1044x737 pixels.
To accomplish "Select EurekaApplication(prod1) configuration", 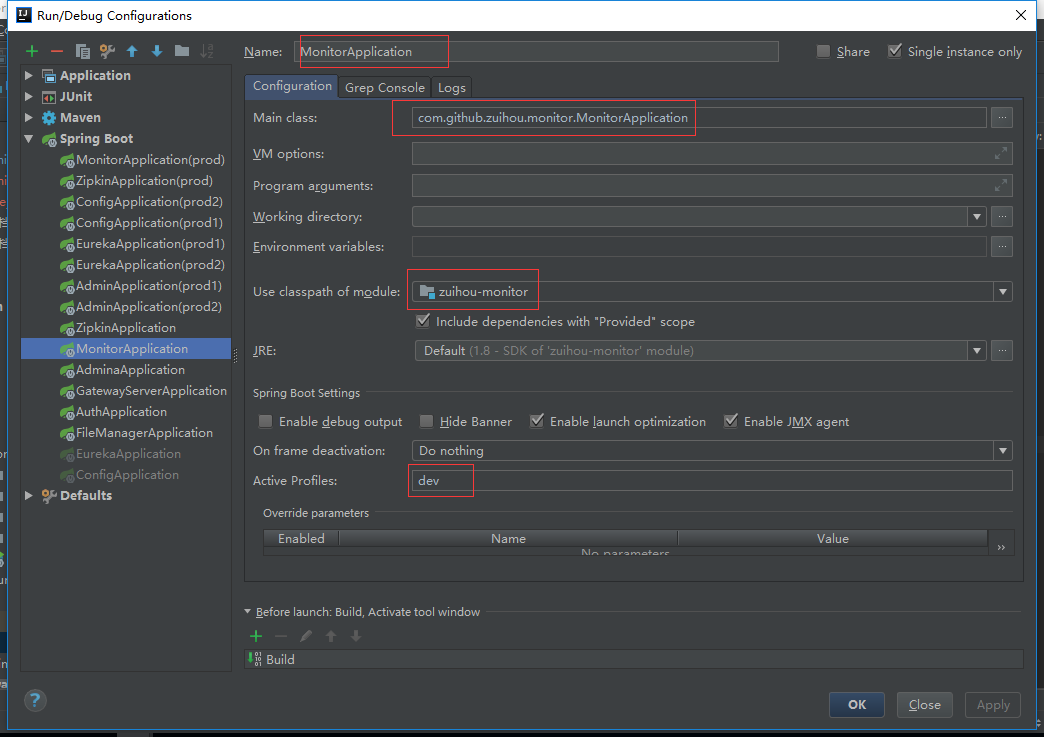I will [x=150, y=244].
